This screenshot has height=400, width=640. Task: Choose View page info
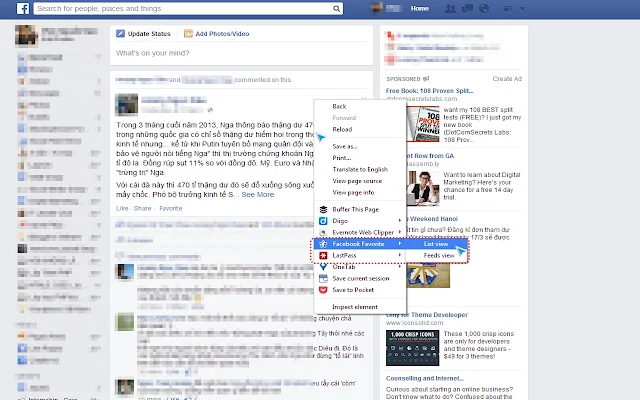point(353,192)
